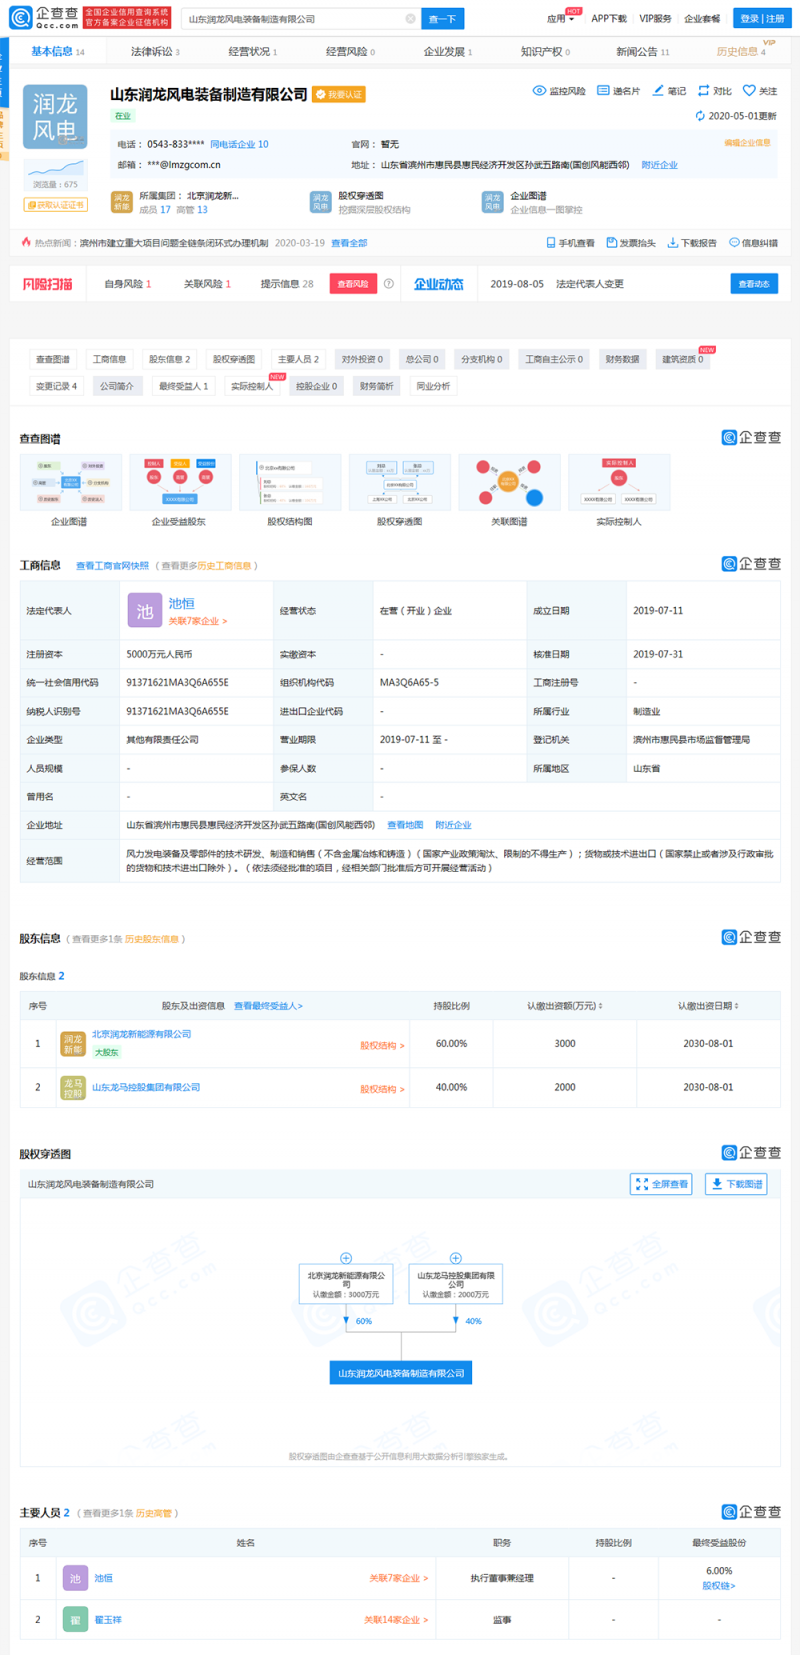Click the refresh icon beside update date
The image size is (800, 1655).
(700, 116)
